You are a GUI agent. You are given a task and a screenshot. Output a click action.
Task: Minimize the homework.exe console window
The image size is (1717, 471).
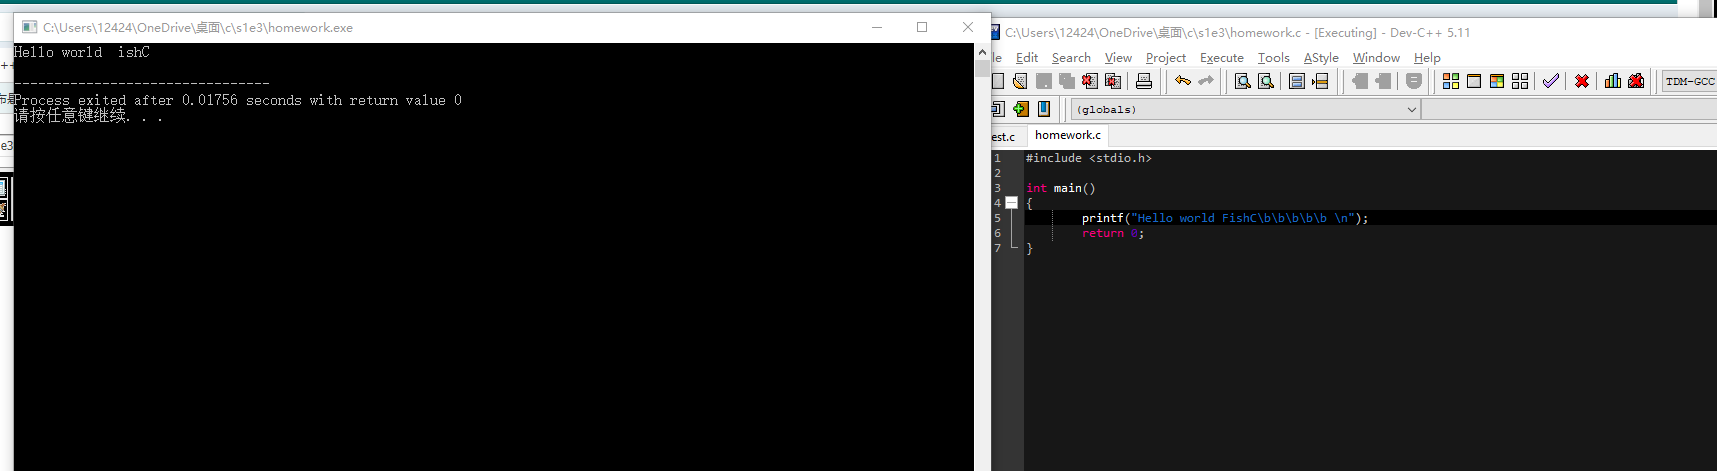pyautogui.click(x=877, y=27)
